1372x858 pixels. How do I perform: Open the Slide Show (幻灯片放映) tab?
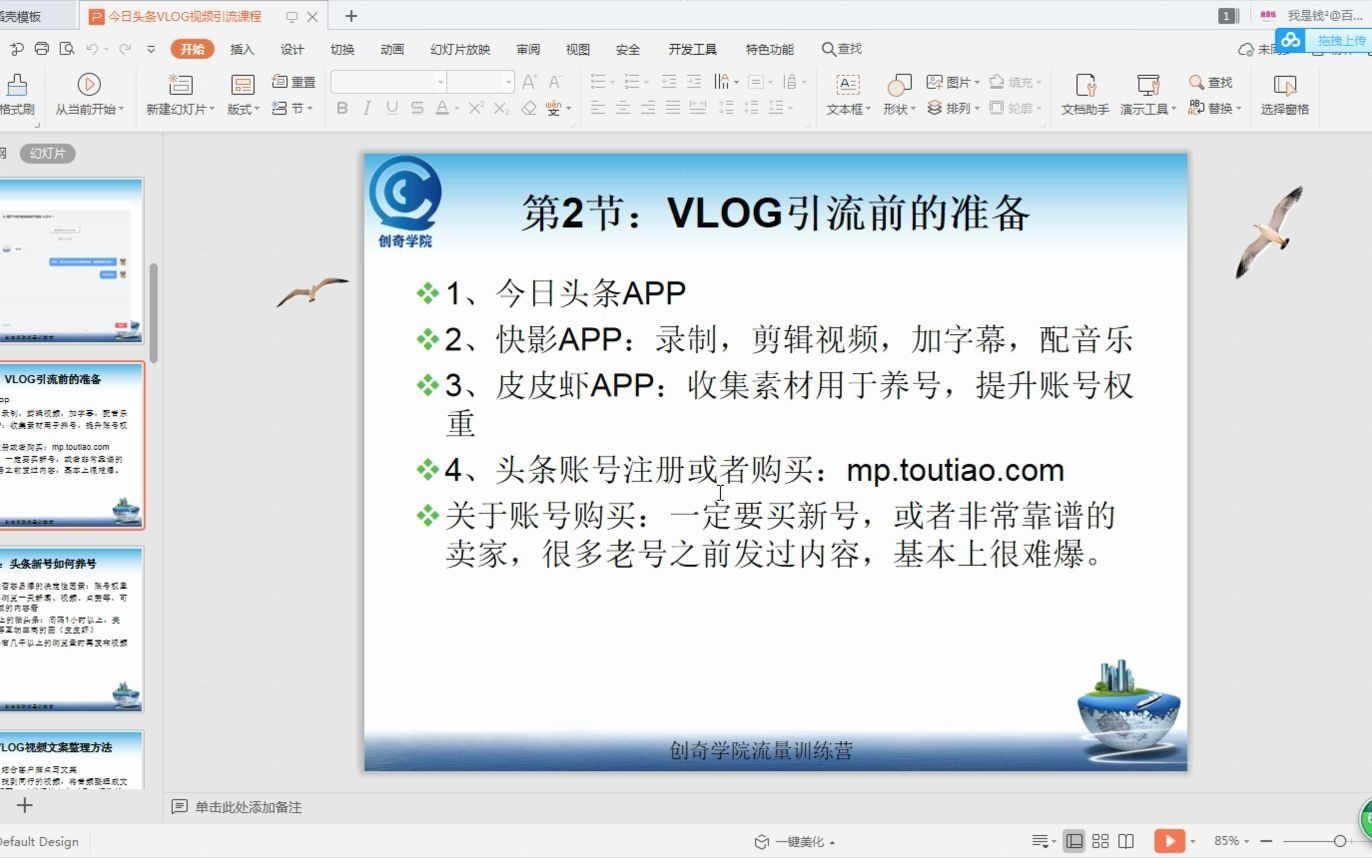460,49
